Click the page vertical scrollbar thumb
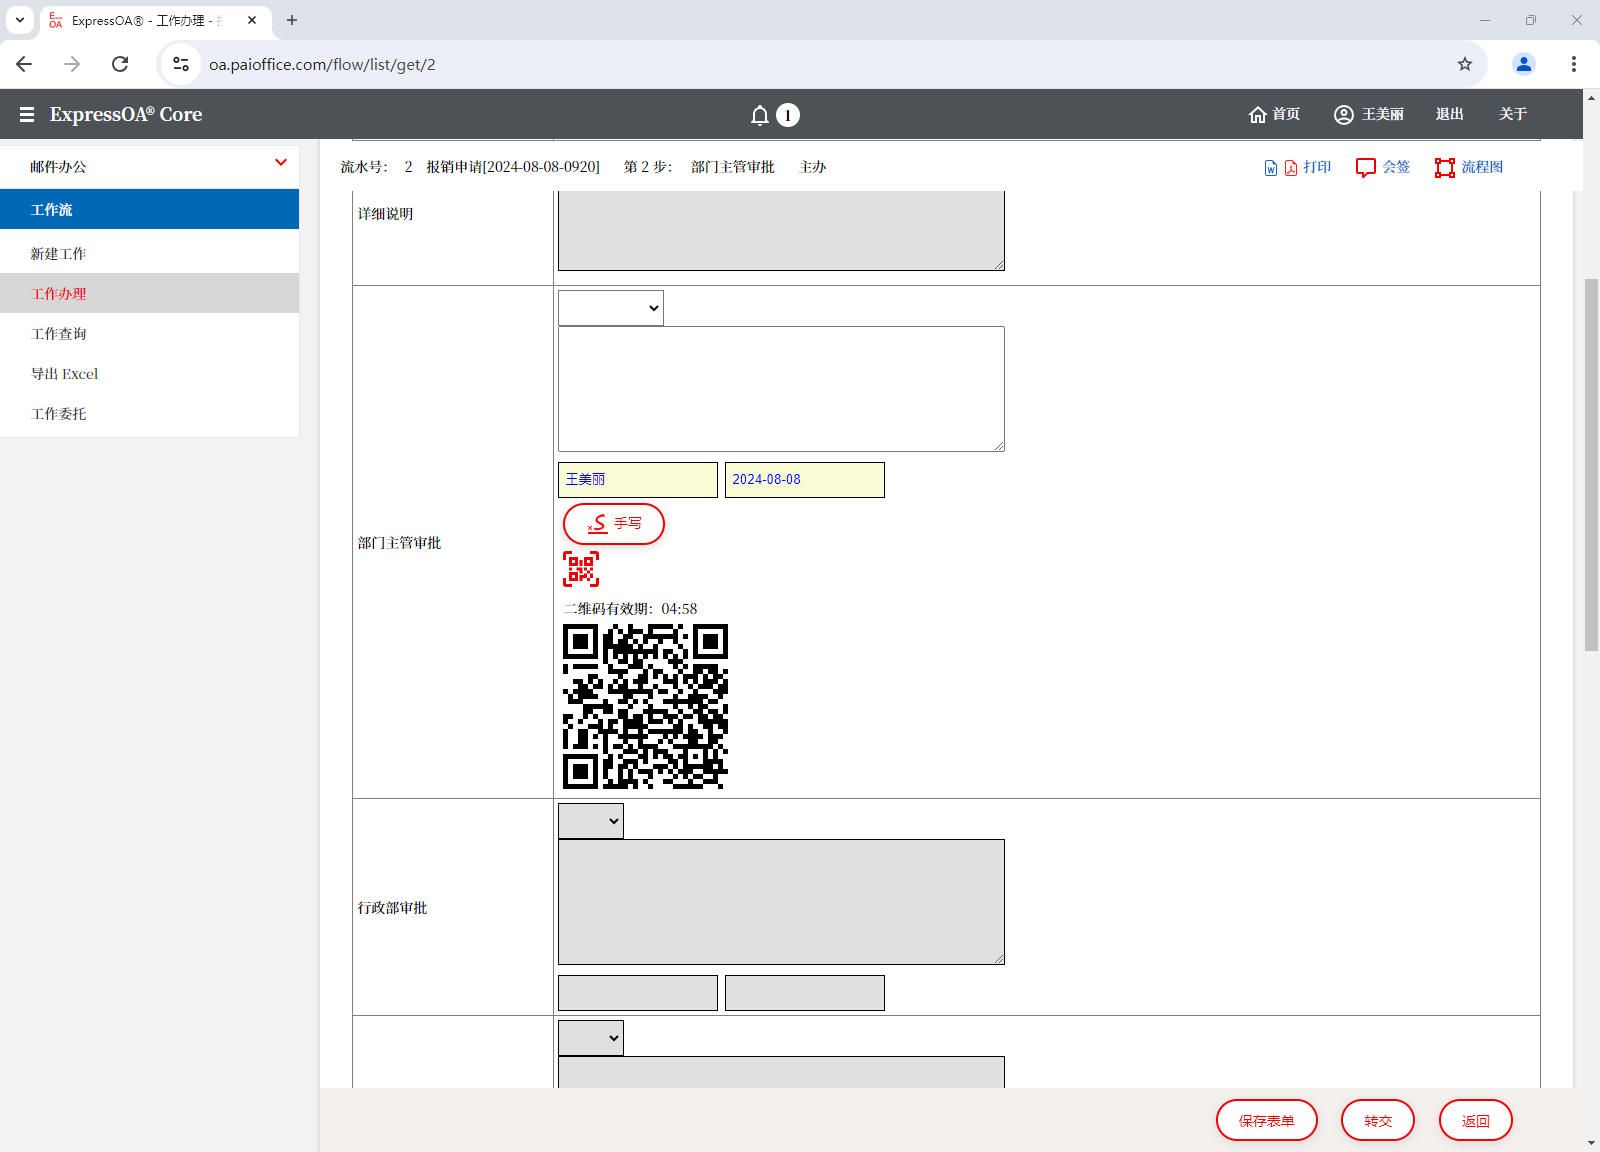1600x1152 pixels. click(x=1591, y=465)
